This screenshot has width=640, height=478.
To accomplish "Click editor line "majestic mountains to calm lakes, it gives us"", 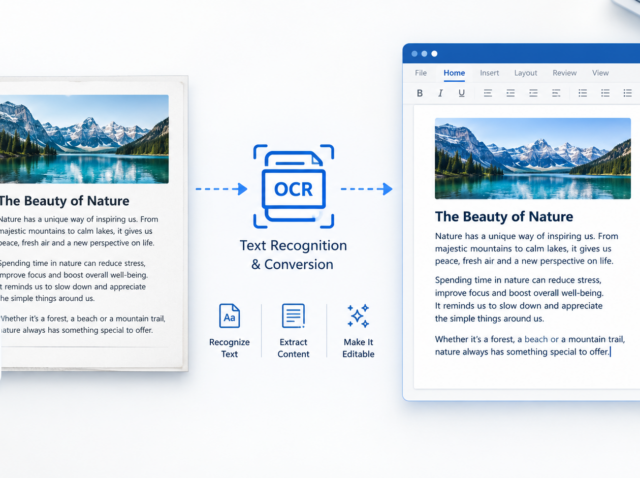I will [x=523, y=249].
